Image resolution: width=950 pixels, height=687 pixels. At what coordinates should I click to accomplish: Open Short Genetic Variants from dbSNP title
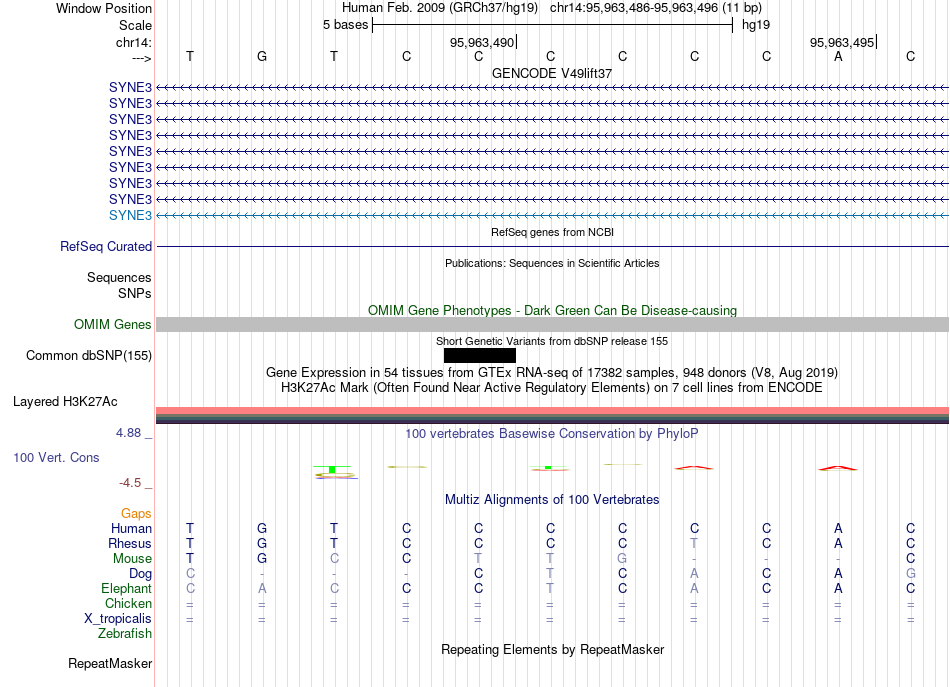click(552, 341)
